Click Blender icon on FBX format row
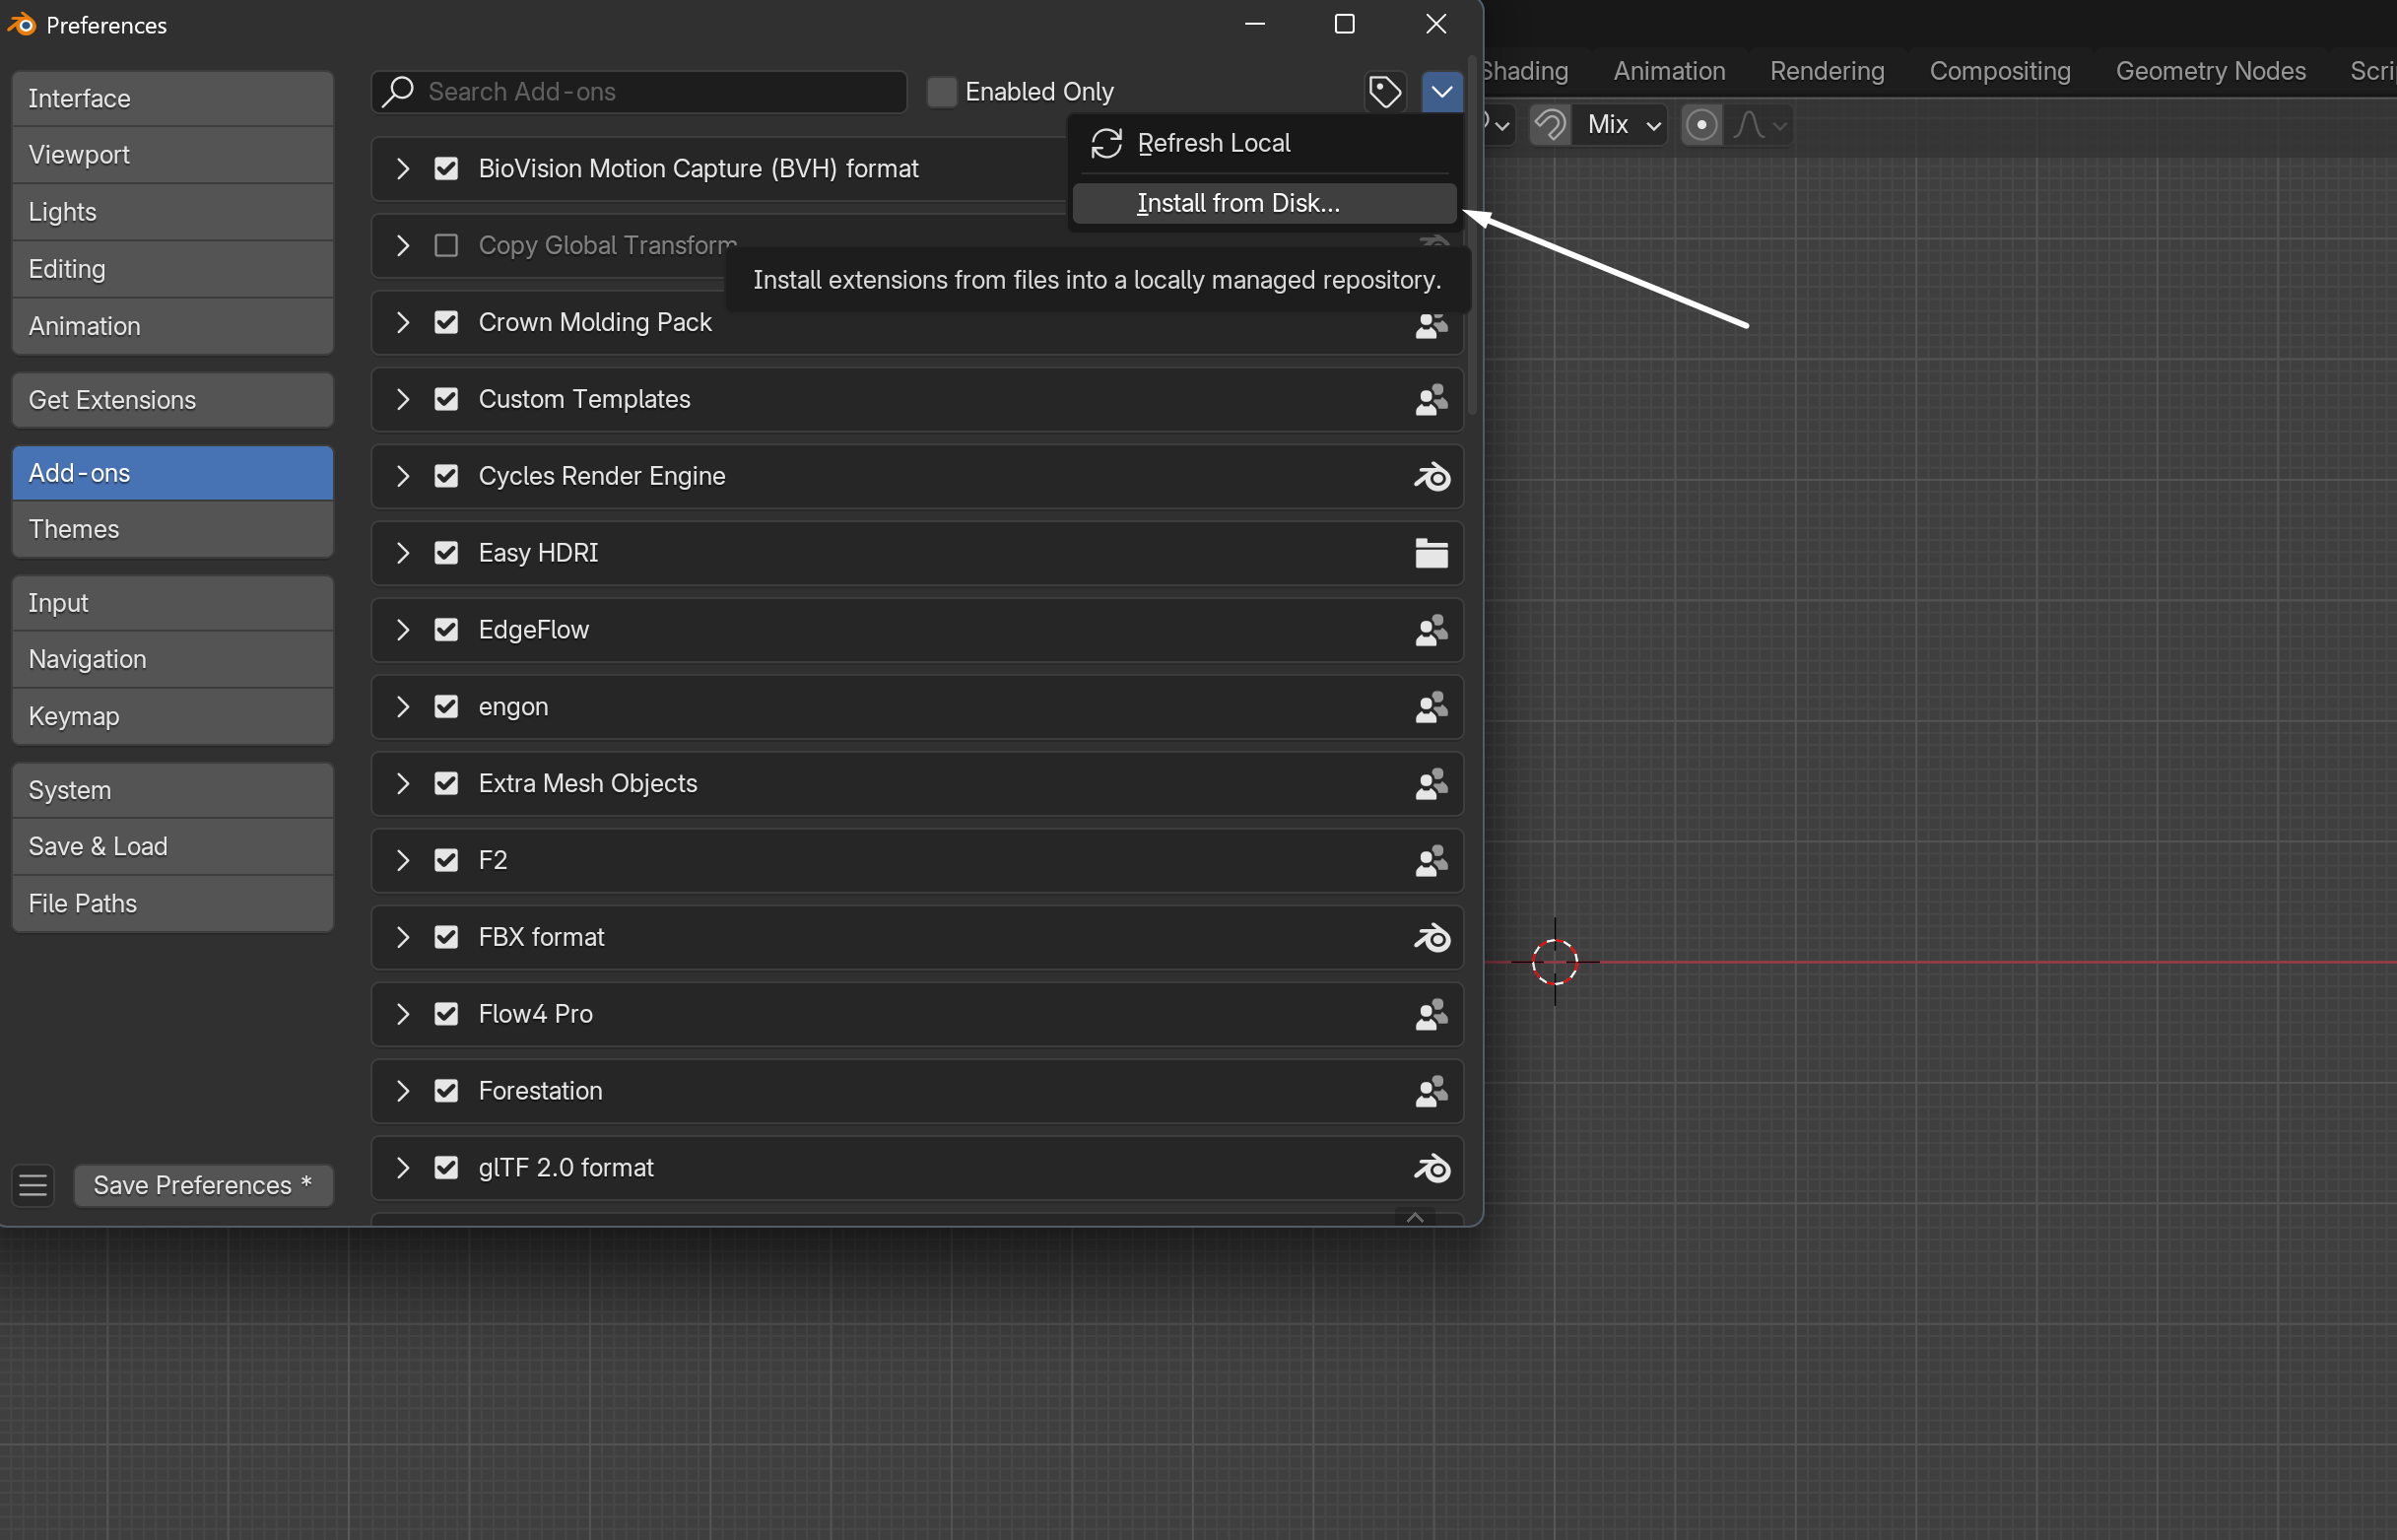Viewport: 2397px width, 1540px height. [x=1431, y=938]
